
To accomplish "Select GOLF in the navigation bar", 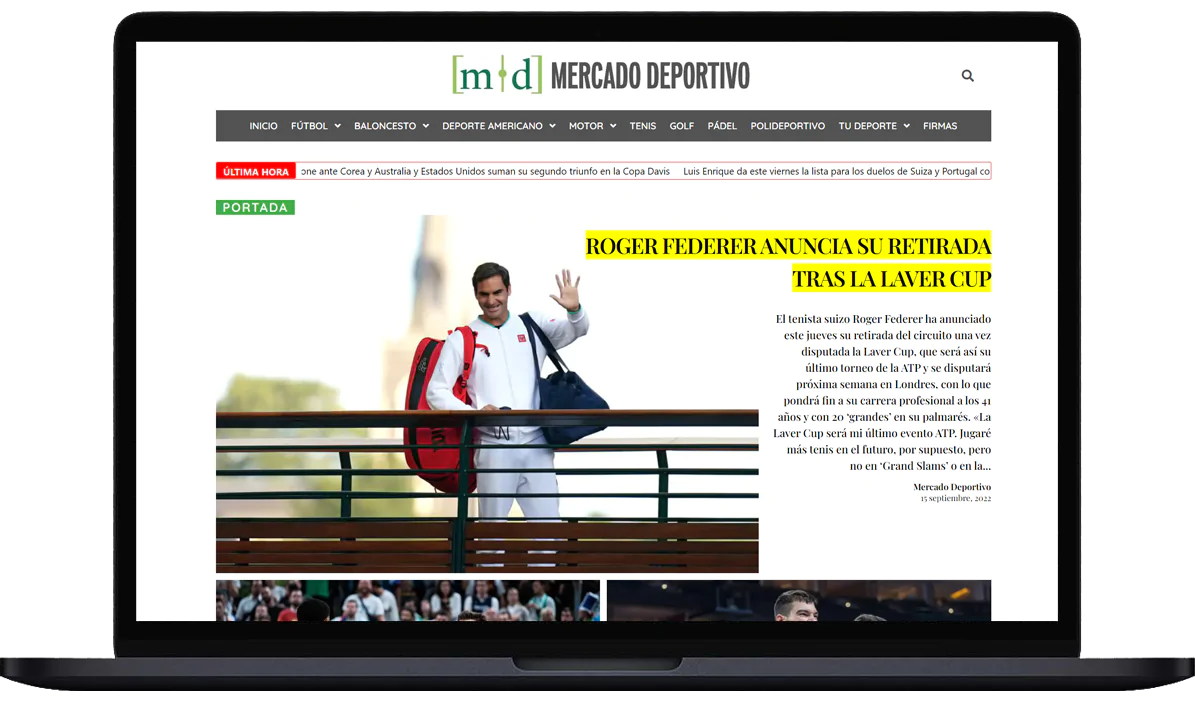I will pyautogui.click(x=681, y=126).
